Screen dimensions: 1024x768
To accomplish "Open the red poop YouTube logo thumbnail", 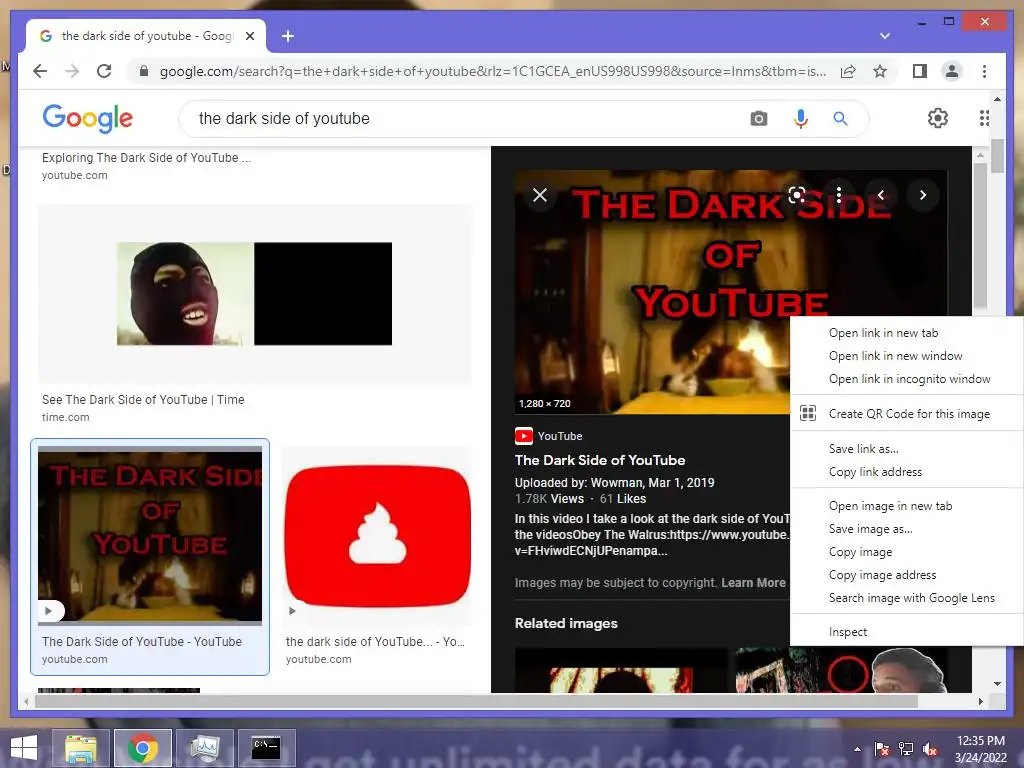I will (377, 536).
